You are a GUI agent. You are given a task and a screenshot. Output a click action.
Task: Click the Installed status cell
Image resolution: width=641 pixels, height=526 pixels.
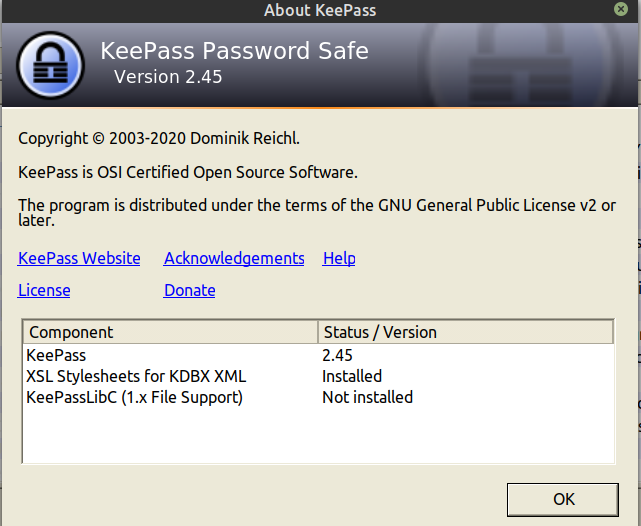(352, 376)
